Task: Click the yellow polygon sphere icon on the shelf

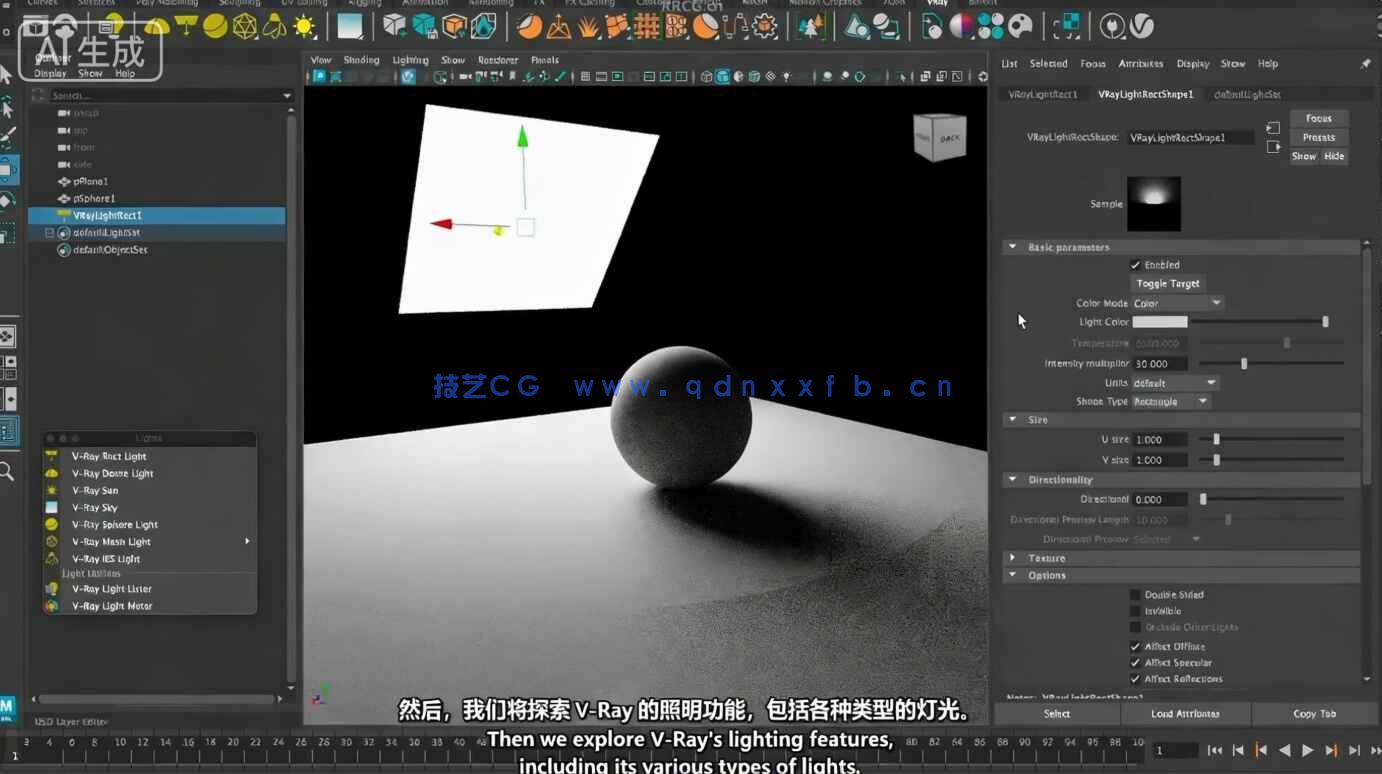Action: 214,27
